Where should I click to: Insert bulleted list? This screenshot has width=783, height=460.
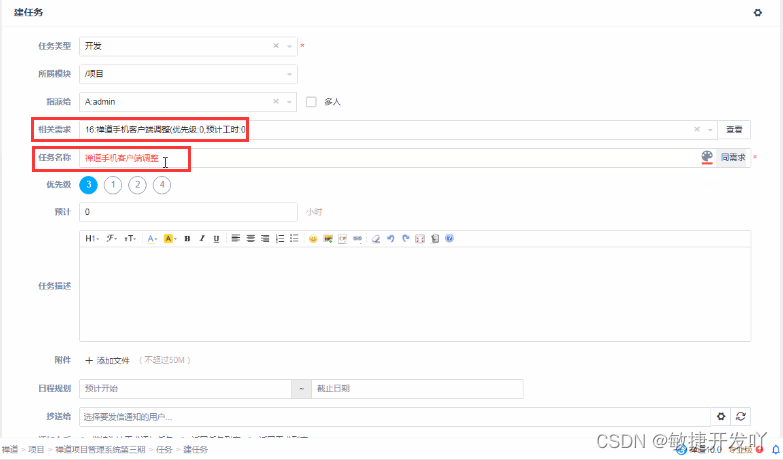tap(295, 239)
